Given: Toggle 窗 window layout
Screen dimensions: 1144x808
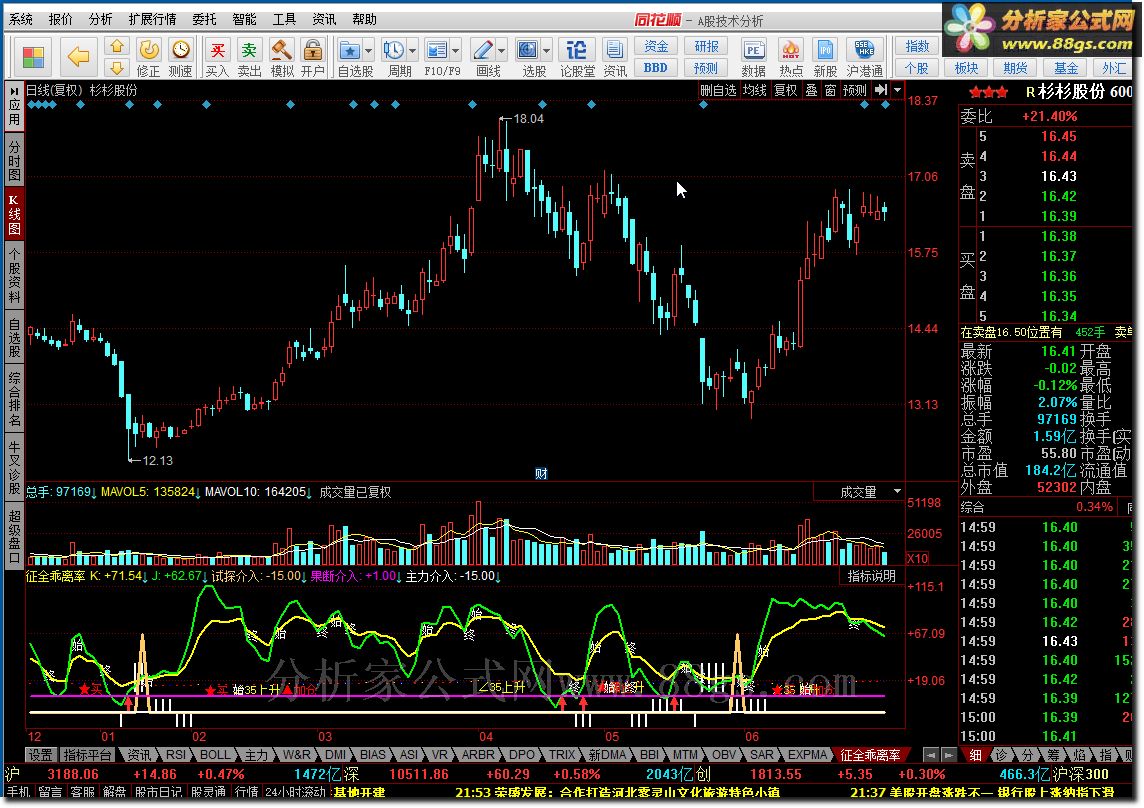Looking at the screenshot, I should tap(830, 90).
